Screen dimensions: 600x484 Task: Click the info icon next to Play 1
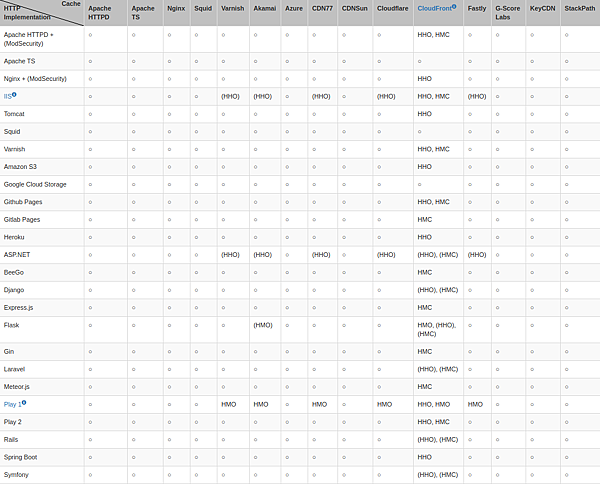(24, 403)
